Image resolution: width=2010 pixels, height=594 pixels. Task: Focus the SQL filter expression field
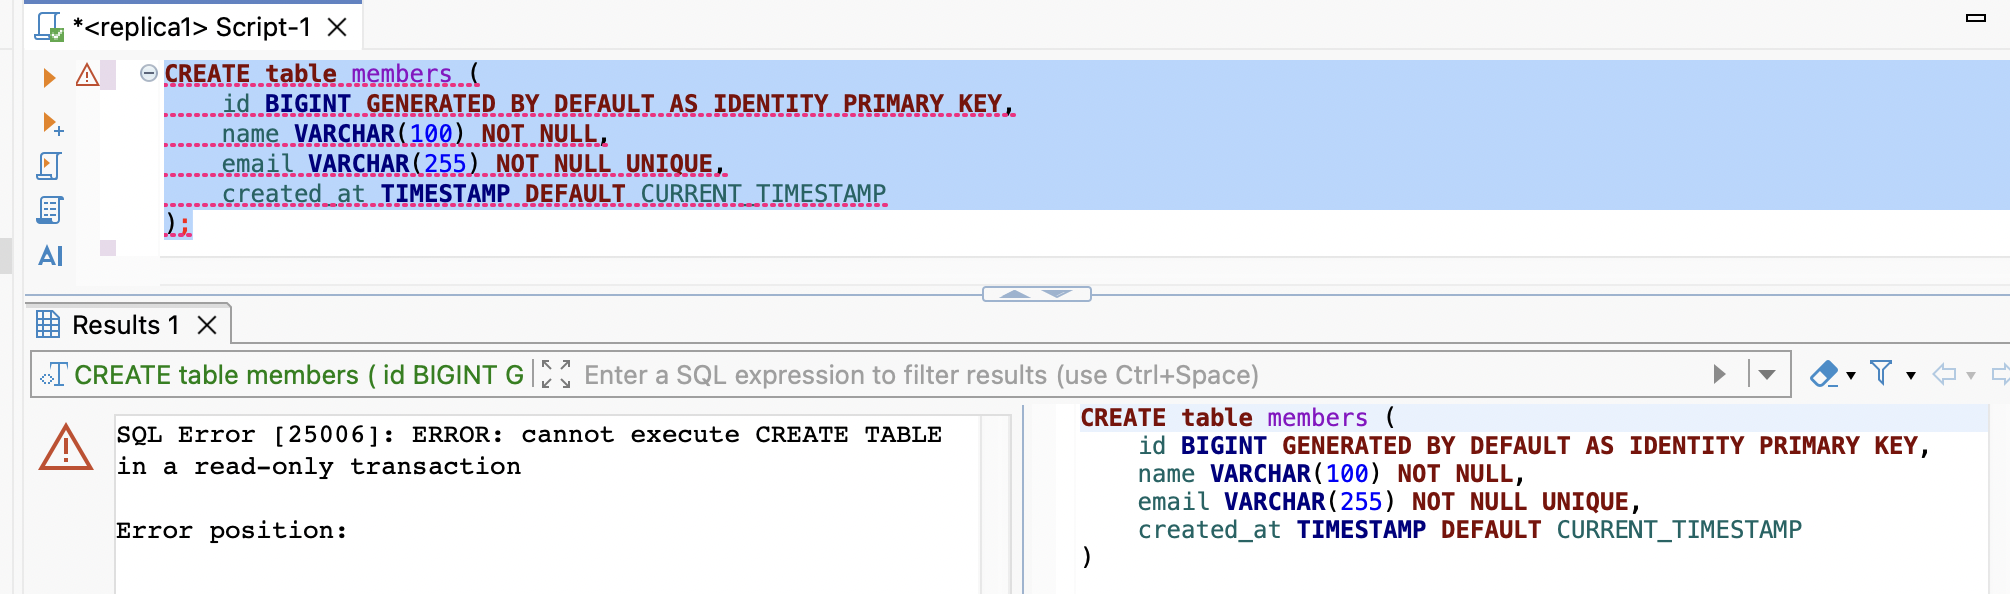pyautogui.click(x=1140, y=375)
